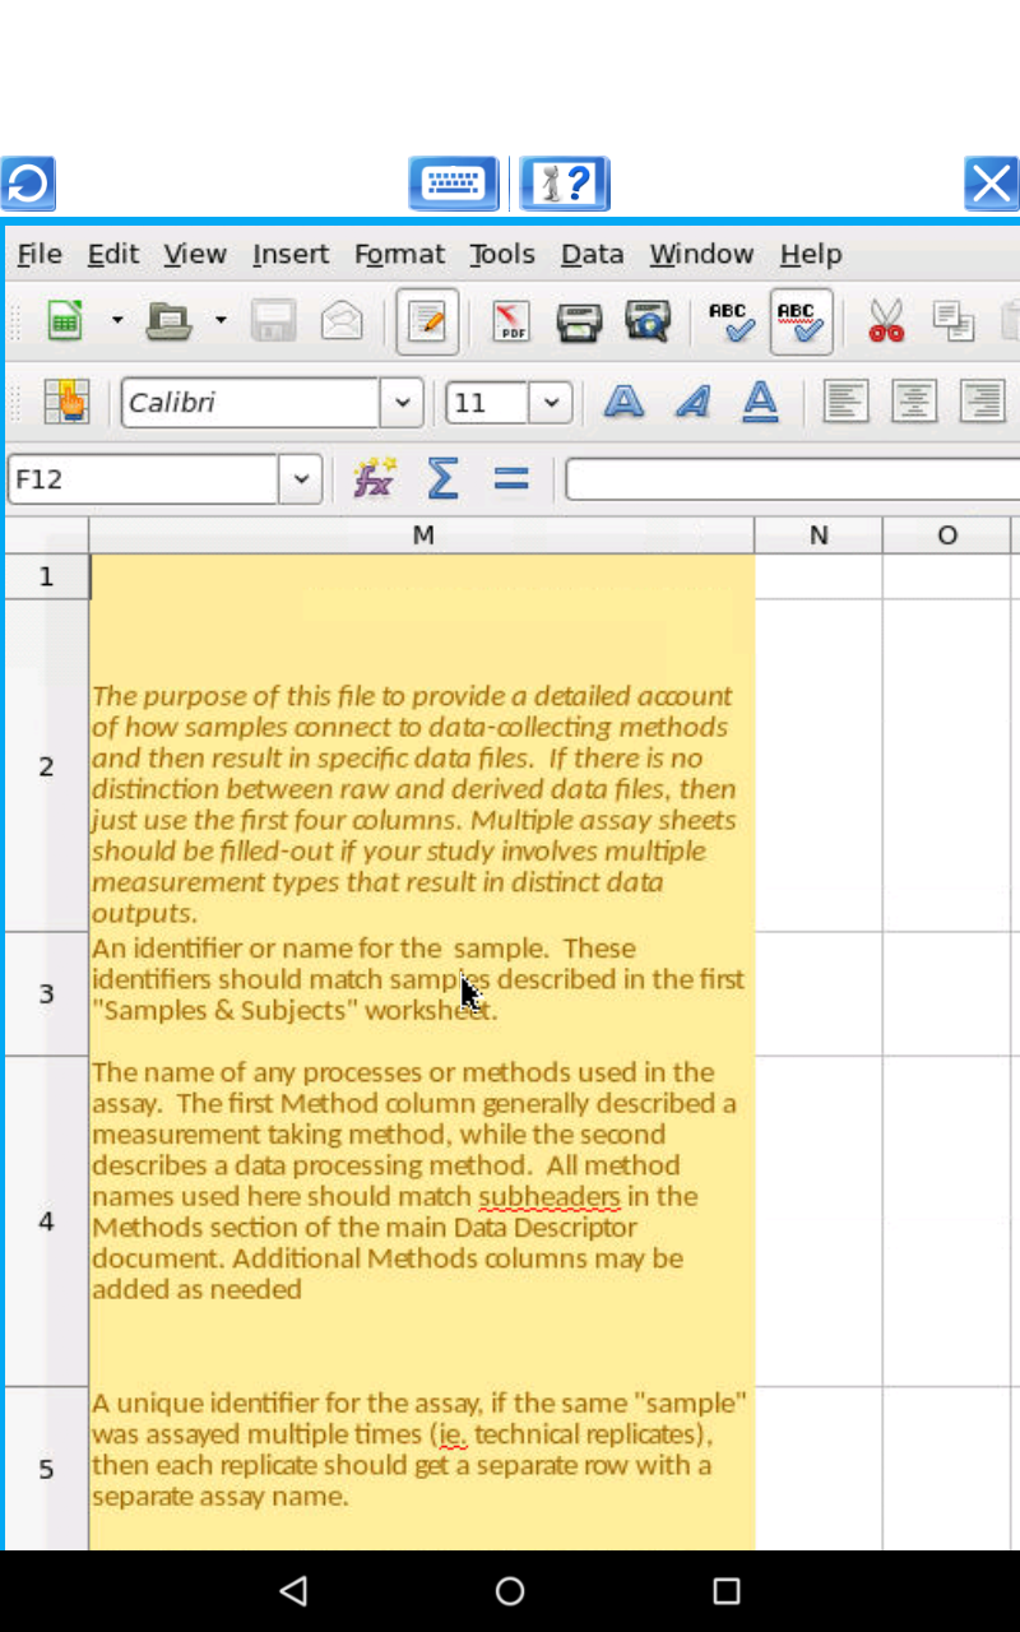Click the Save disk icon
The height and width of the screenshot is (1632, 1020).
coord(273,321)
